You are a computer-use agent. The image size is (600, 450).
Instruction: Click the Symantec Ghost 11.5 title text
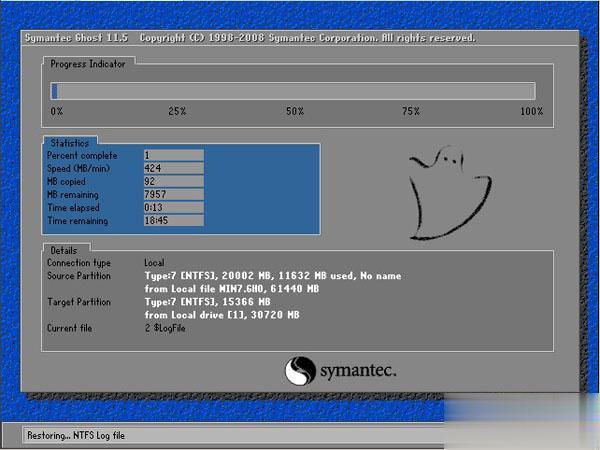pos(76,38)
